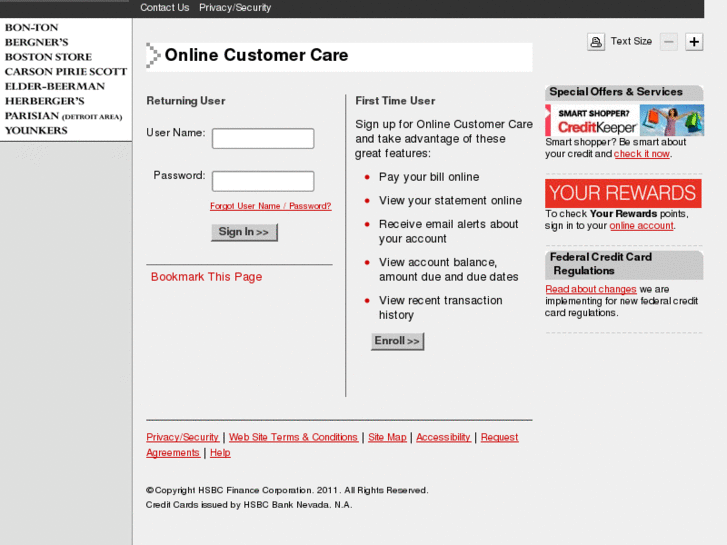This screenshot has height=545, width=727.
Task: Increase text size with plus button
Action: click(694, 42)
